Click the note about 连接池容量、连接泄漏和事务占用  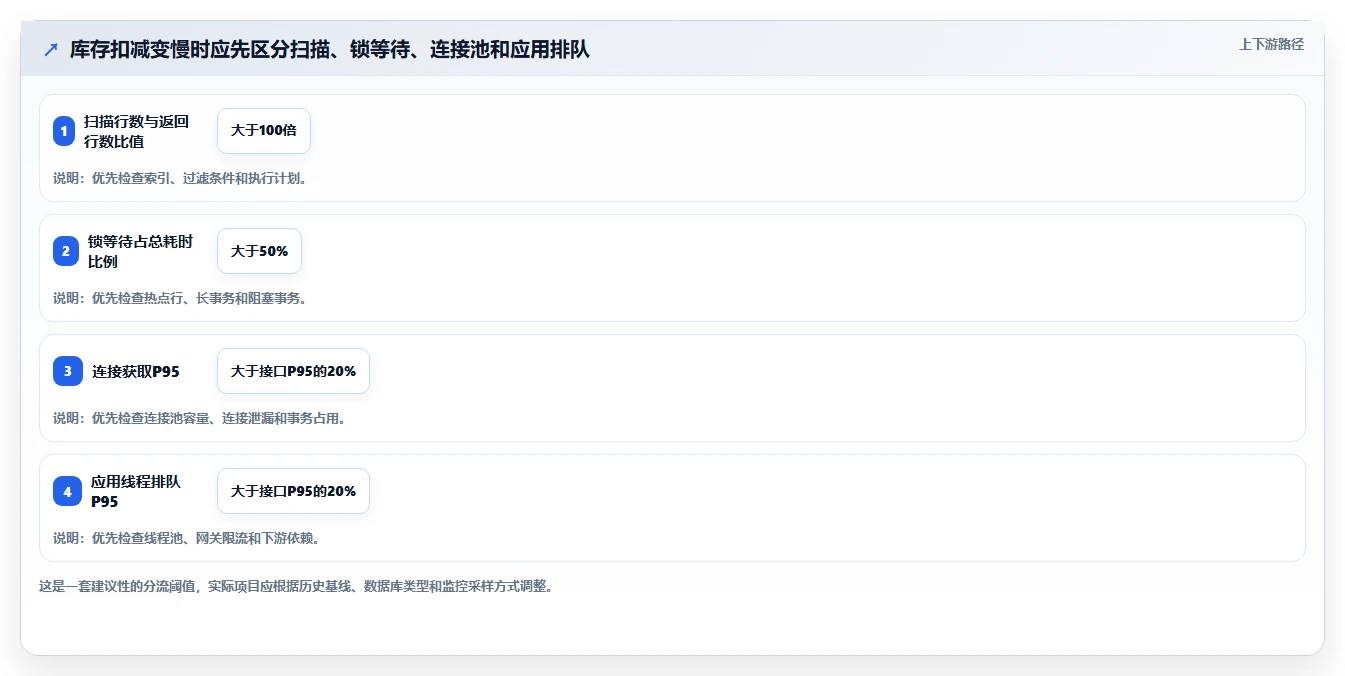pos(199,418)
